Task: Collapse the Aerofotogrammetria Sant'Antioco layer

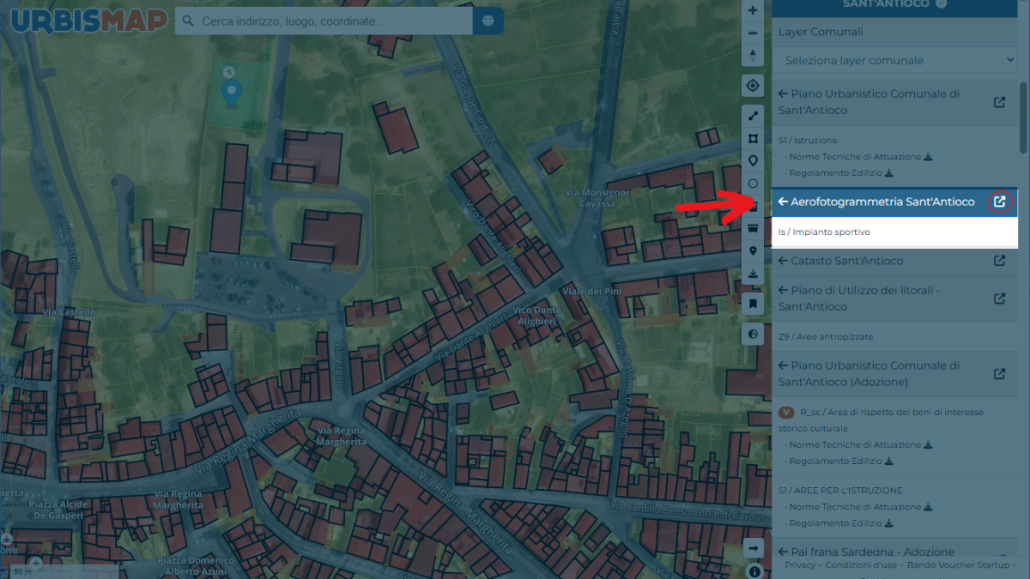Action: (x=783, y=202)
